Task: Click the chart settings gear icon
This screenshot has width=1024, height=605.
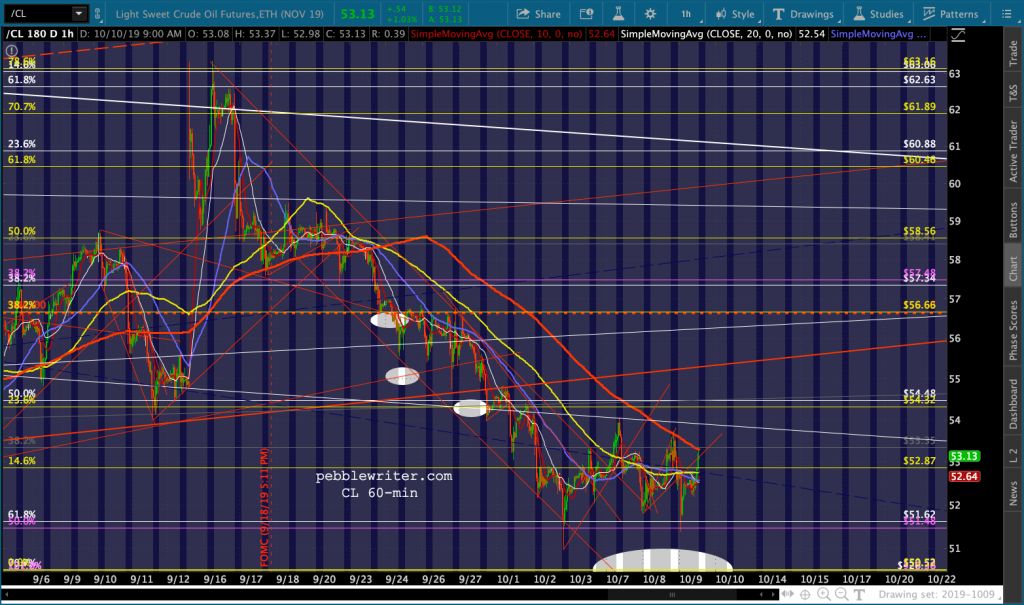Action: tap(650, 14)
